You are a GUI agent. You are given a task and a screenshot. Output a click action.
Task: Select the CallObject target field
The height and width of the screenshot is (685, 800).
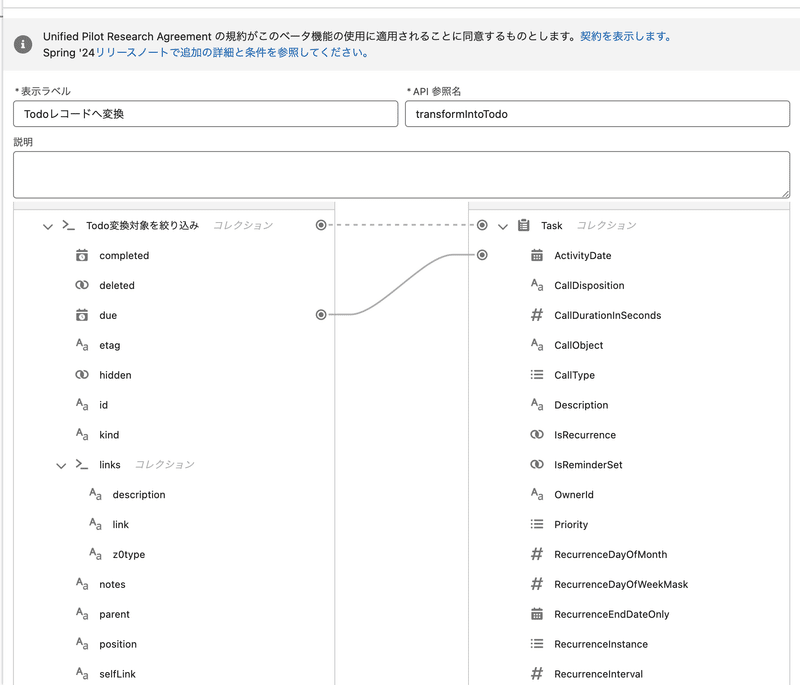pos(579,345)
